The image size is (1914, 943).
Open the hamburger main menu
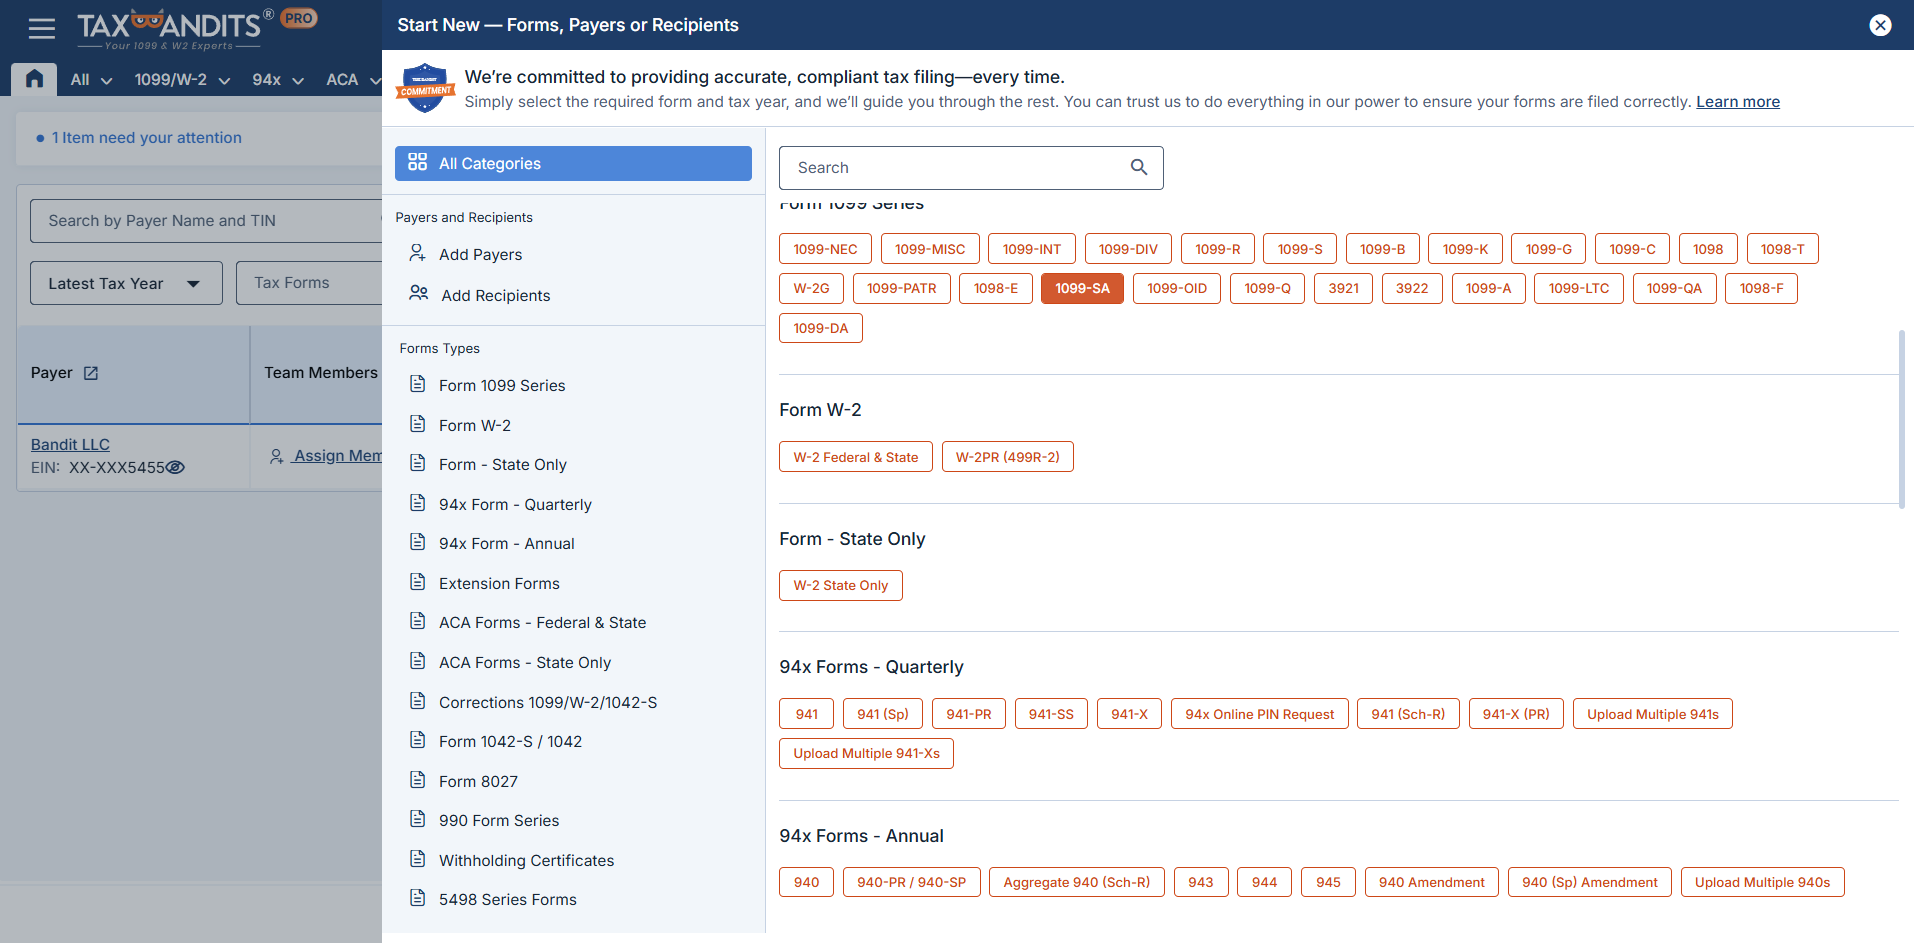tap(42, 28)
